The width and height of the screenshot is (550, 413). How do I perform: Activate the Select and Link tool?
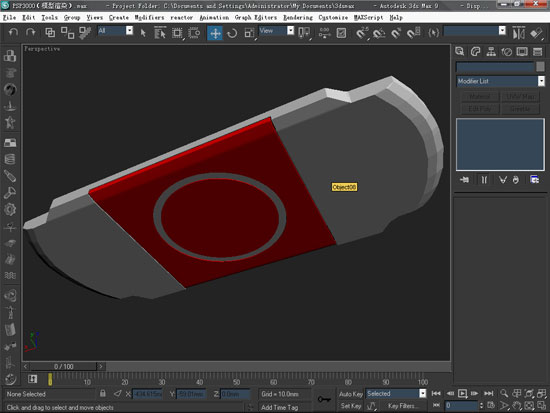tap(50, 33)
